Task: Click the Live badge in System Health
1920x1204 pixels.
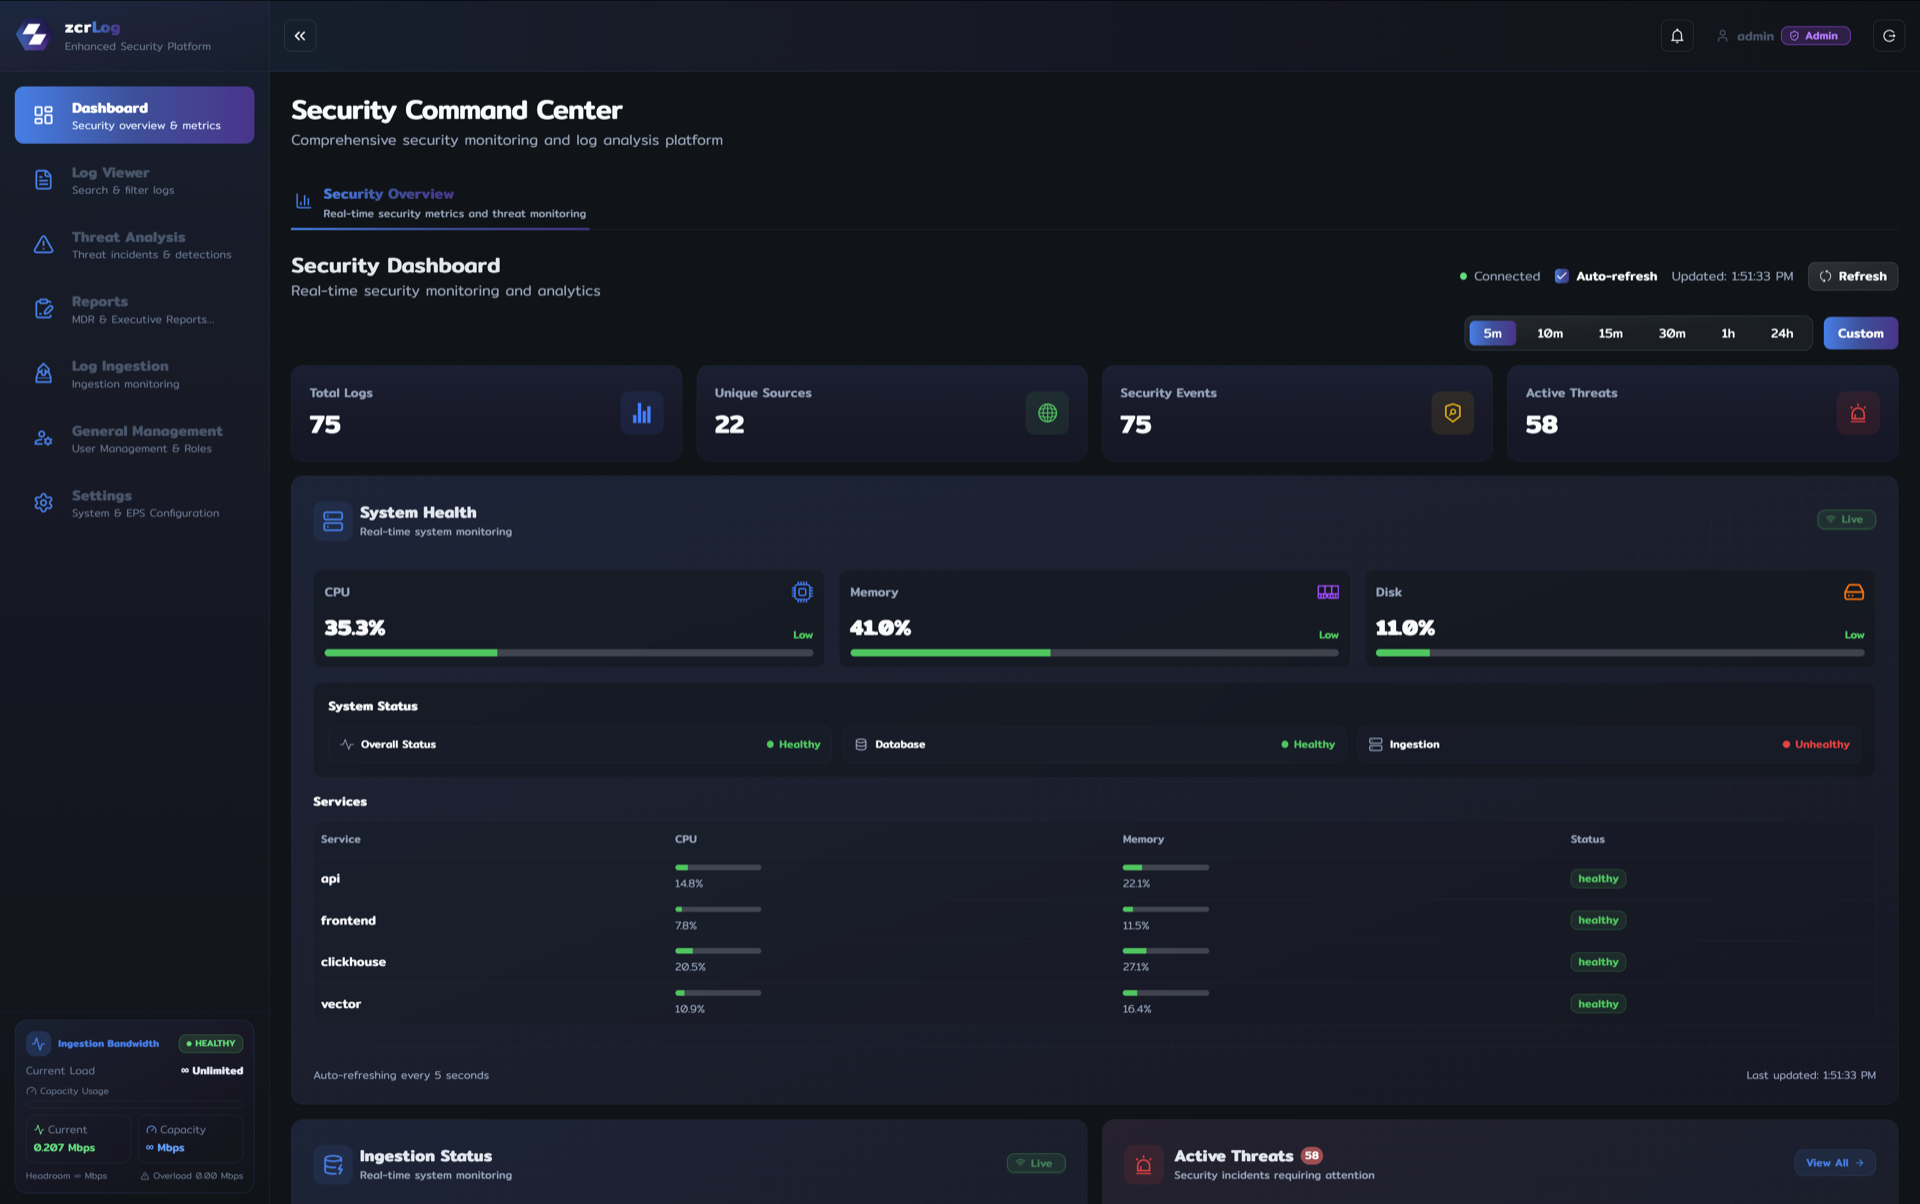Action: pyautogui.click(x=1846, y=519)
